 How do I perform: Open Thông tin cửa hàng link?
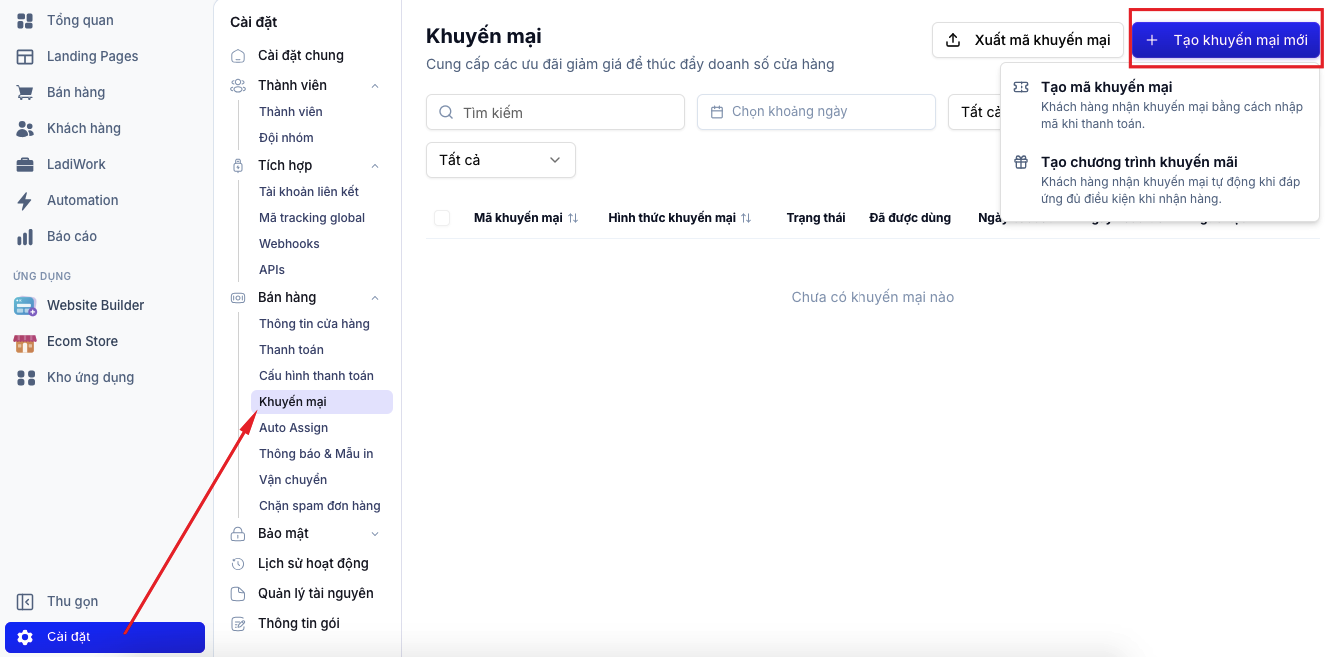pyautogui.click(x=314, y=323)
